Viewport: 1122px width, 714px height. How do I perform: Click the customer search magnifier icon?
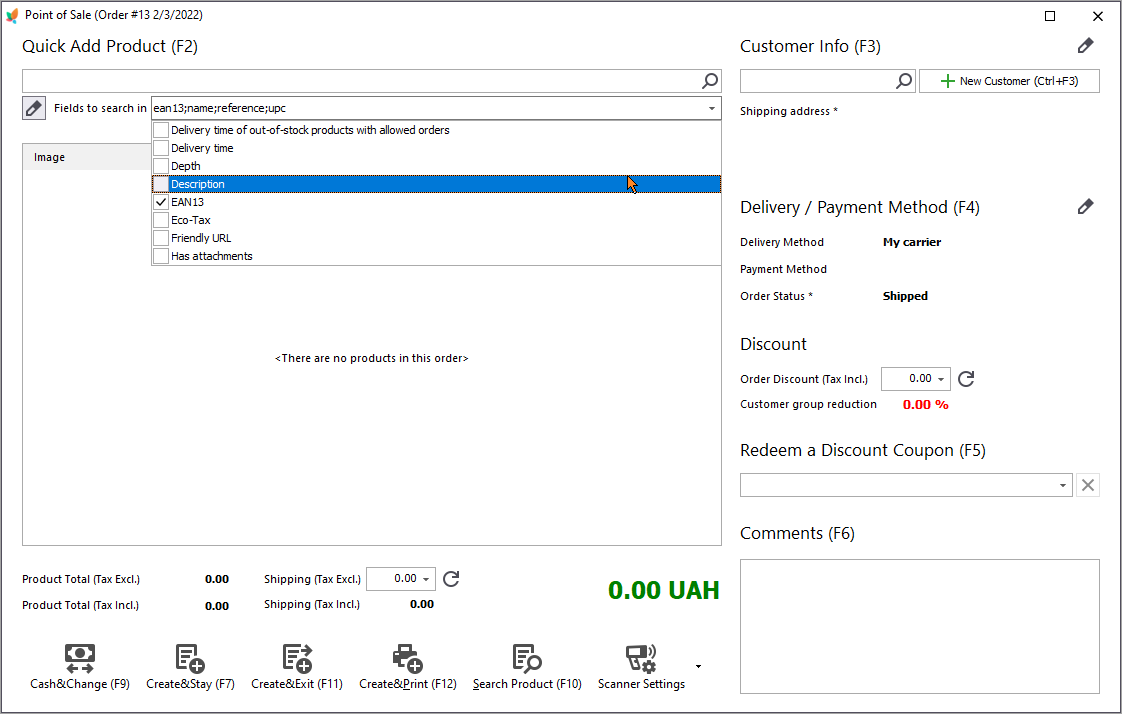tap(904, 81)
